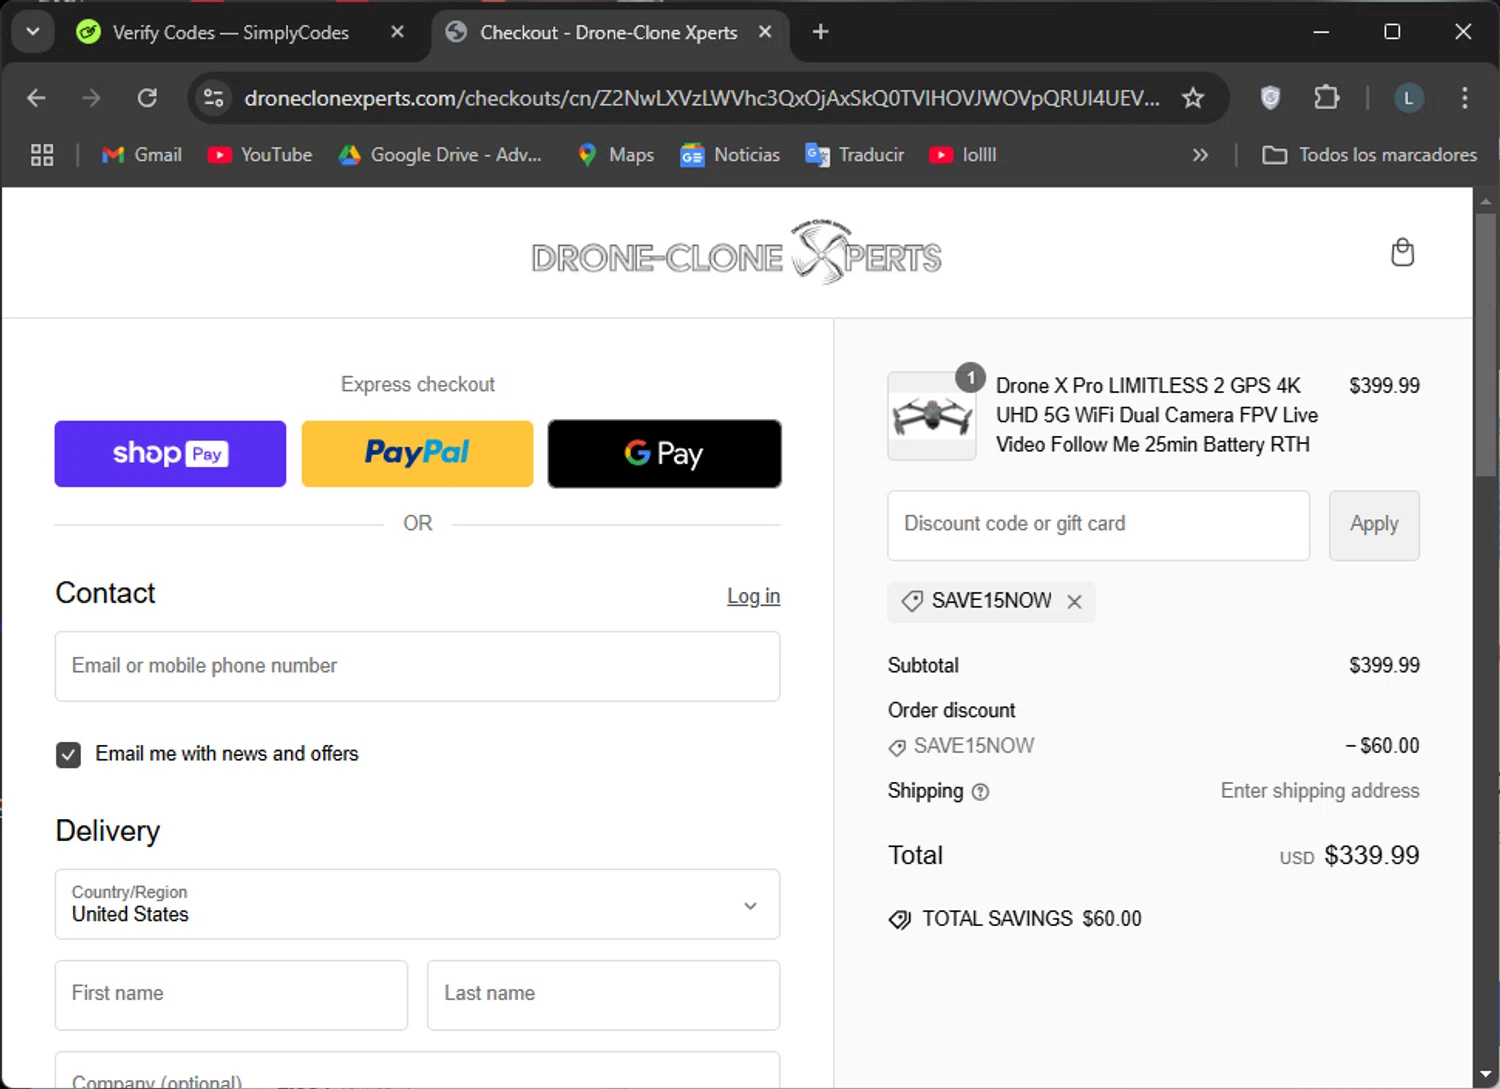
Task: Uncheck Email me with news and offers
Action: (68, 755)
